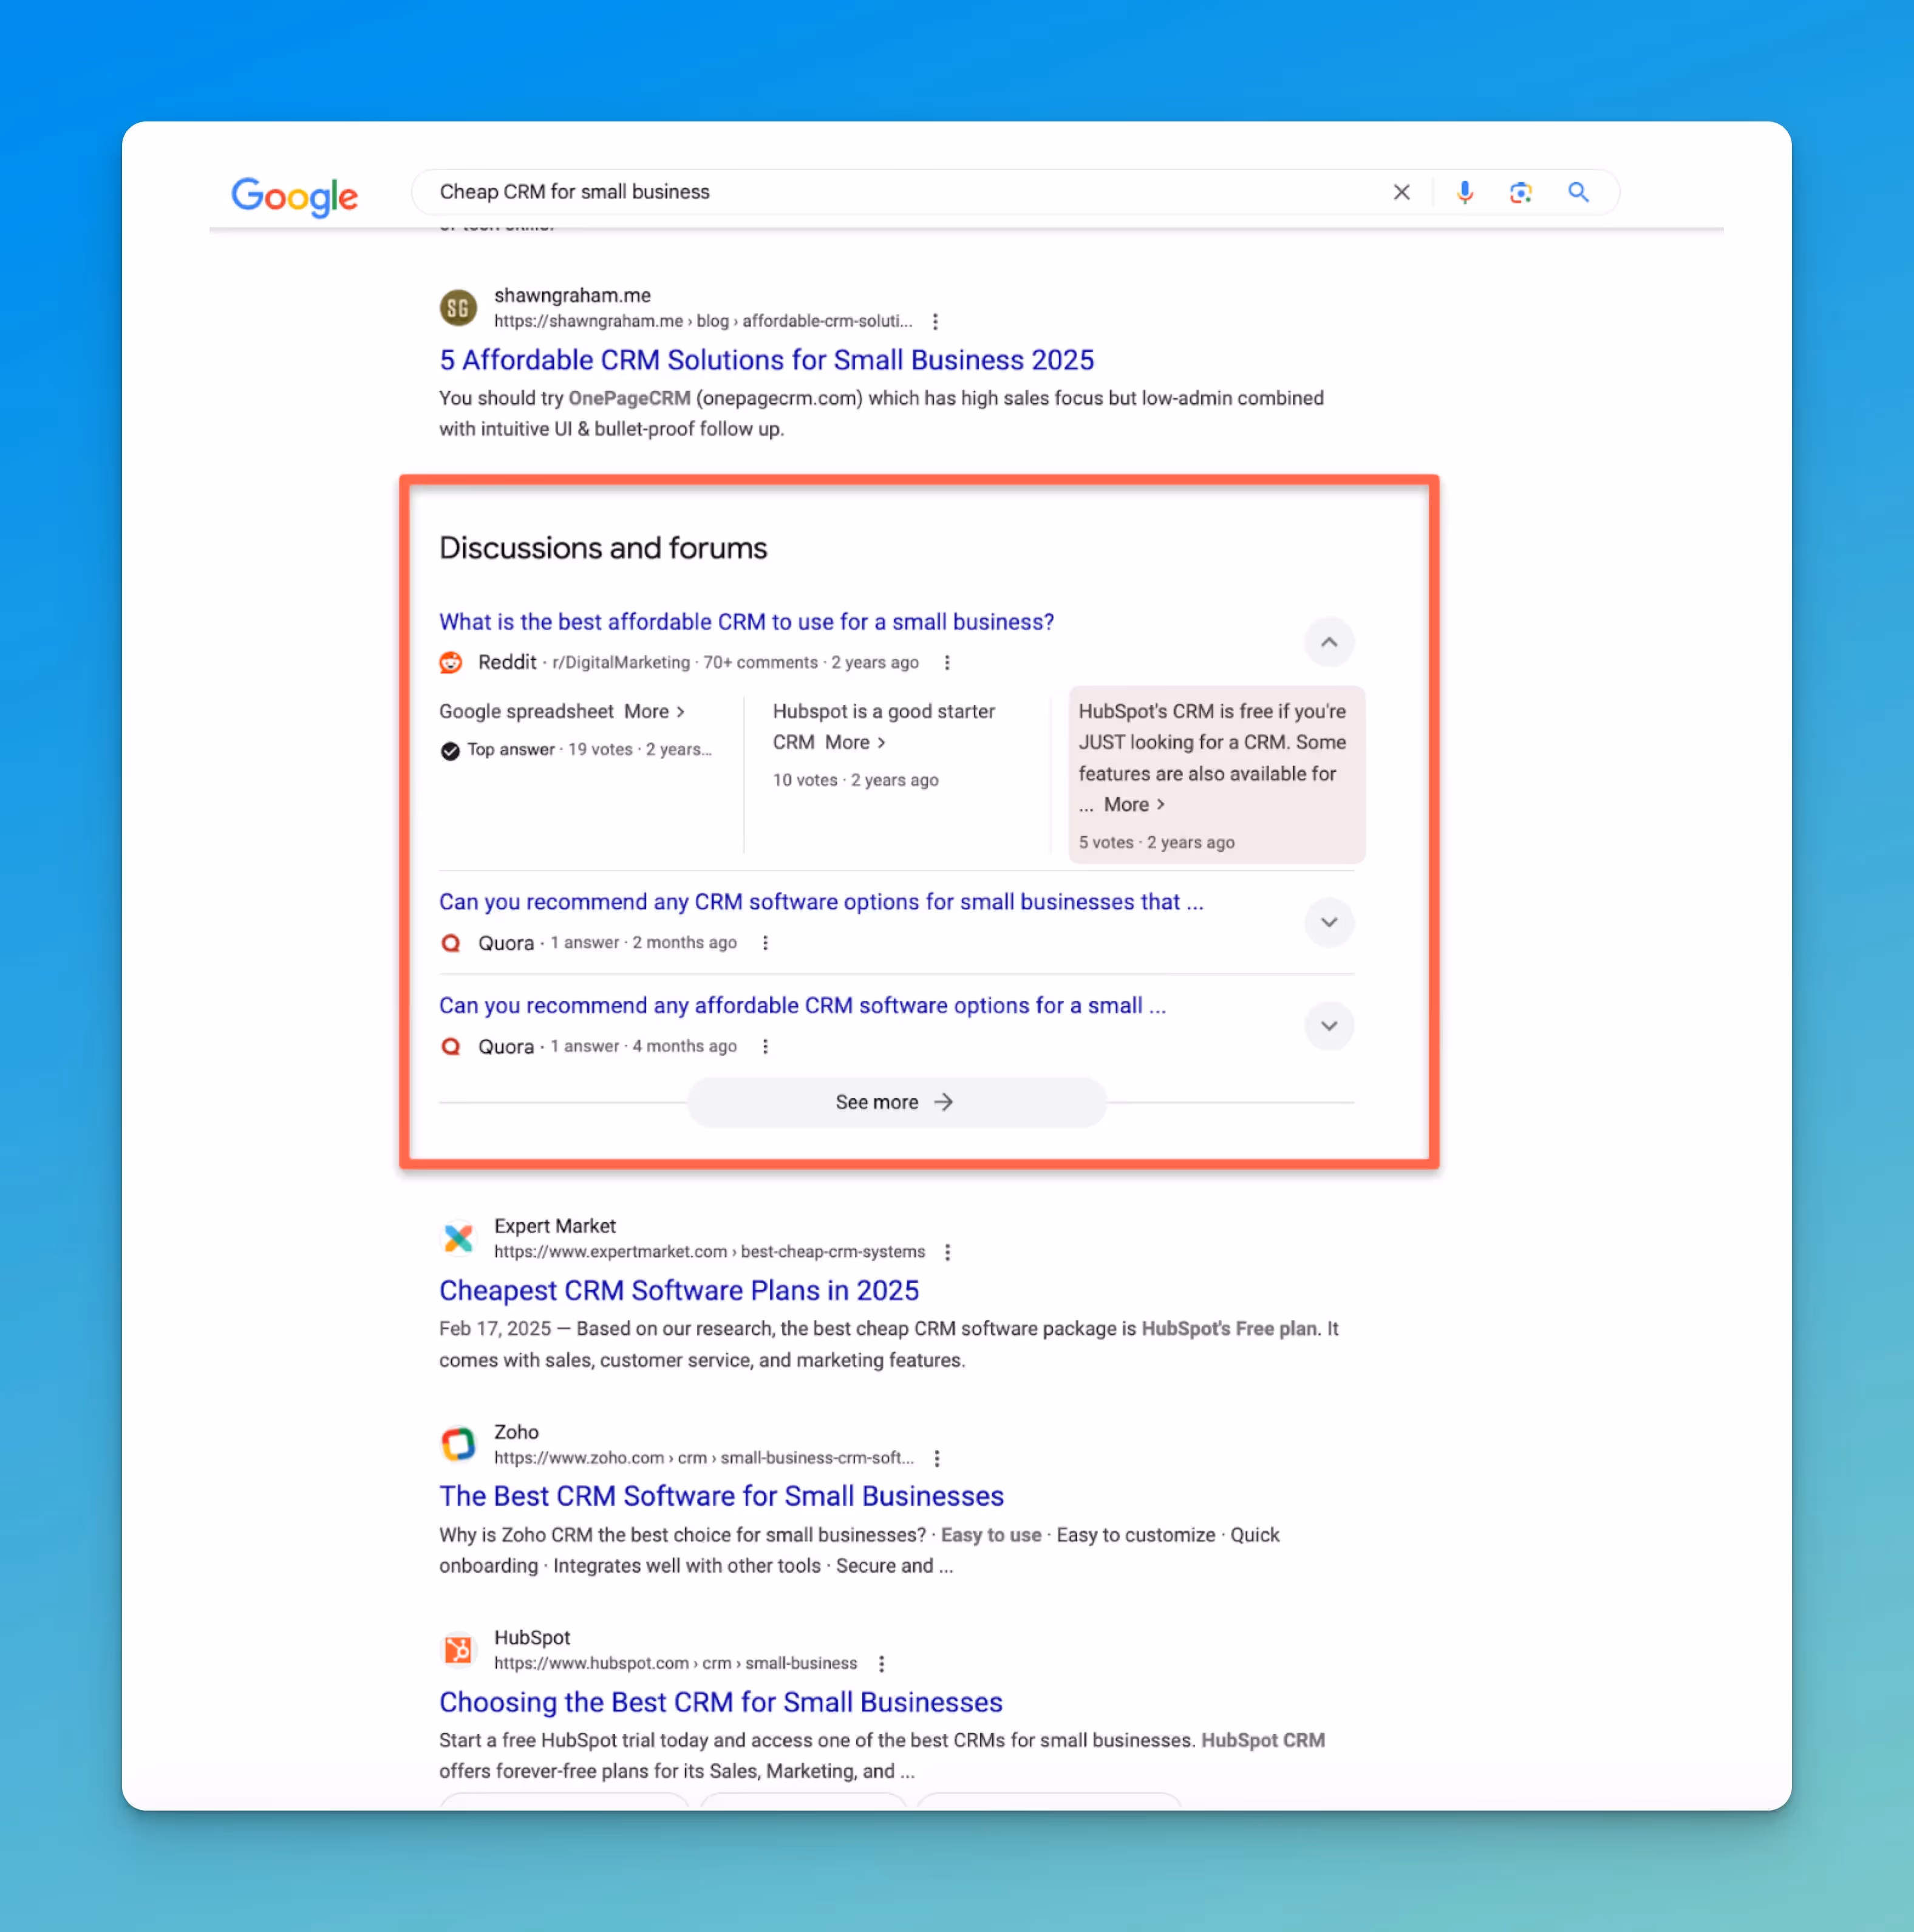Image resolution: width=1914 pixels, height=1932 pixels.
Task: Click "More" next to Google spreadsheet answer
Action: coord(654,711)
